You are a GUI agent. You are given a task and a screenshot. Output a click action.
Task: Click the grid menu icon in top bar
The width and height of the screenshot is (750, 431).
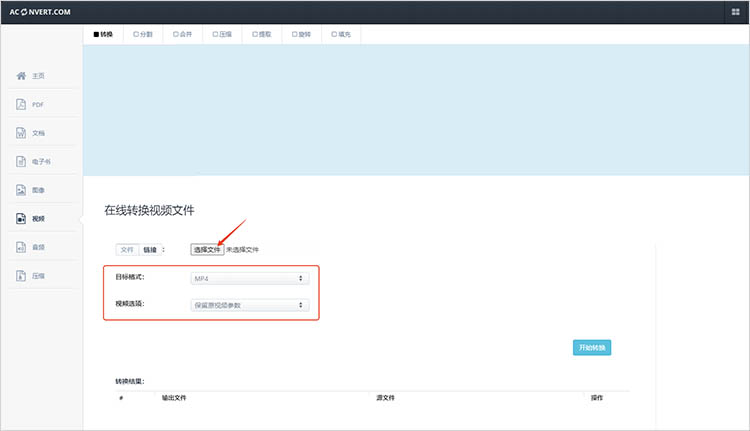pos(736,12)
